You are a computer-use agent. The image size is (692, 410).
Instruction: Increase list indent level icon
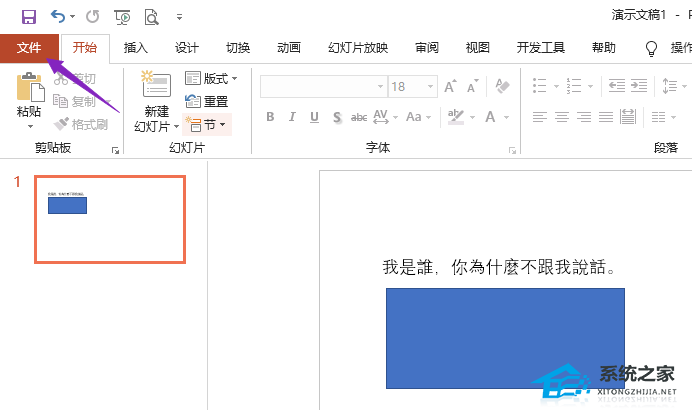tap(639, 86)
